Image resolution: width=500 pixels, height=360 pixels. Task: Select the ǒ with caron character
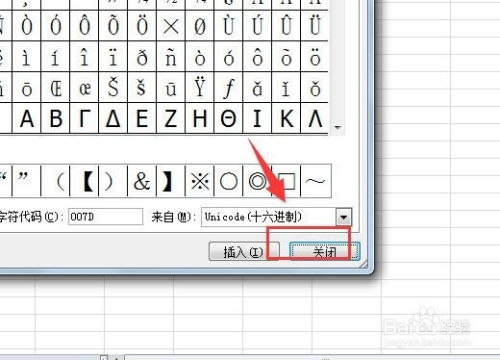315,87
